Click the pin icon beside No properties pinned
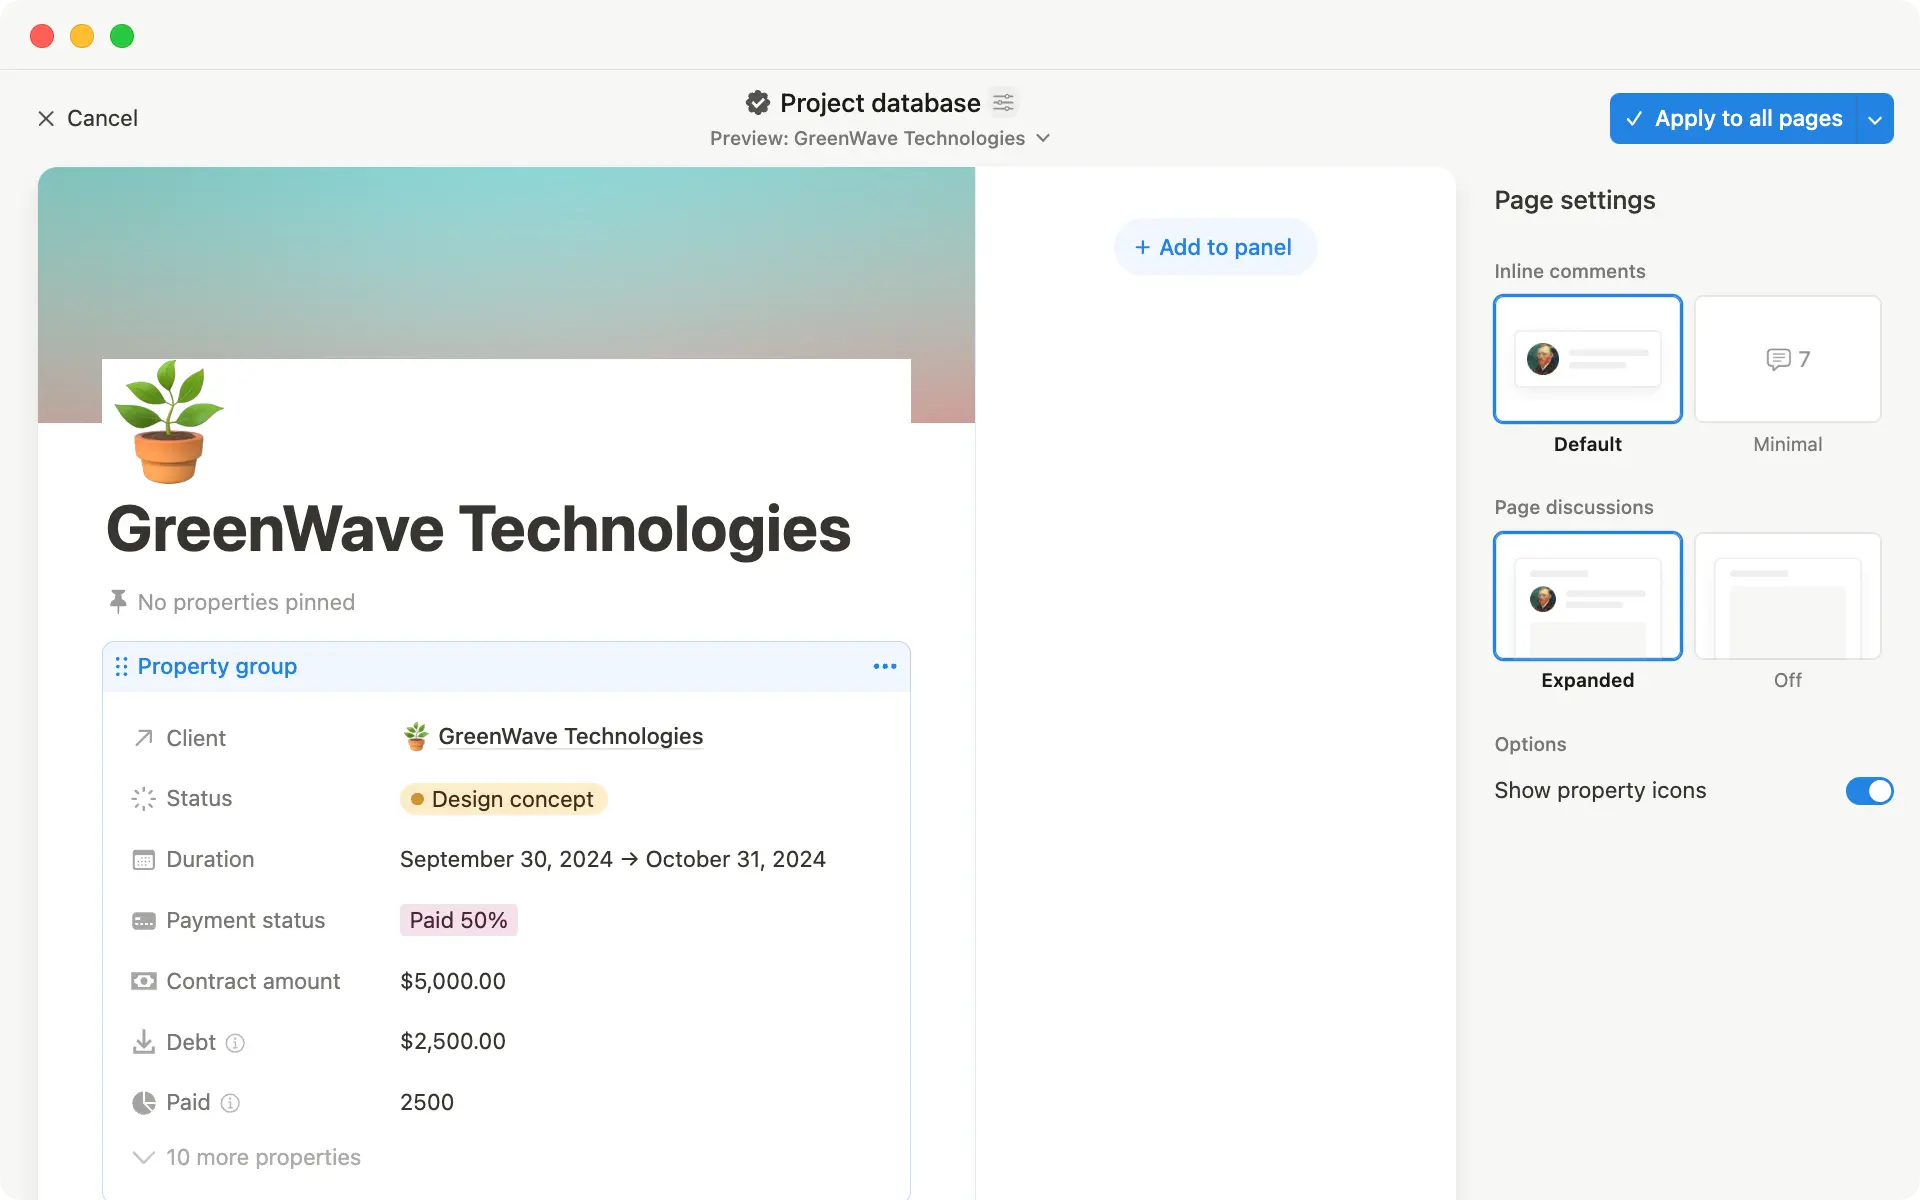Screen dimensions: 1920x1200 (x=117, y=601)
